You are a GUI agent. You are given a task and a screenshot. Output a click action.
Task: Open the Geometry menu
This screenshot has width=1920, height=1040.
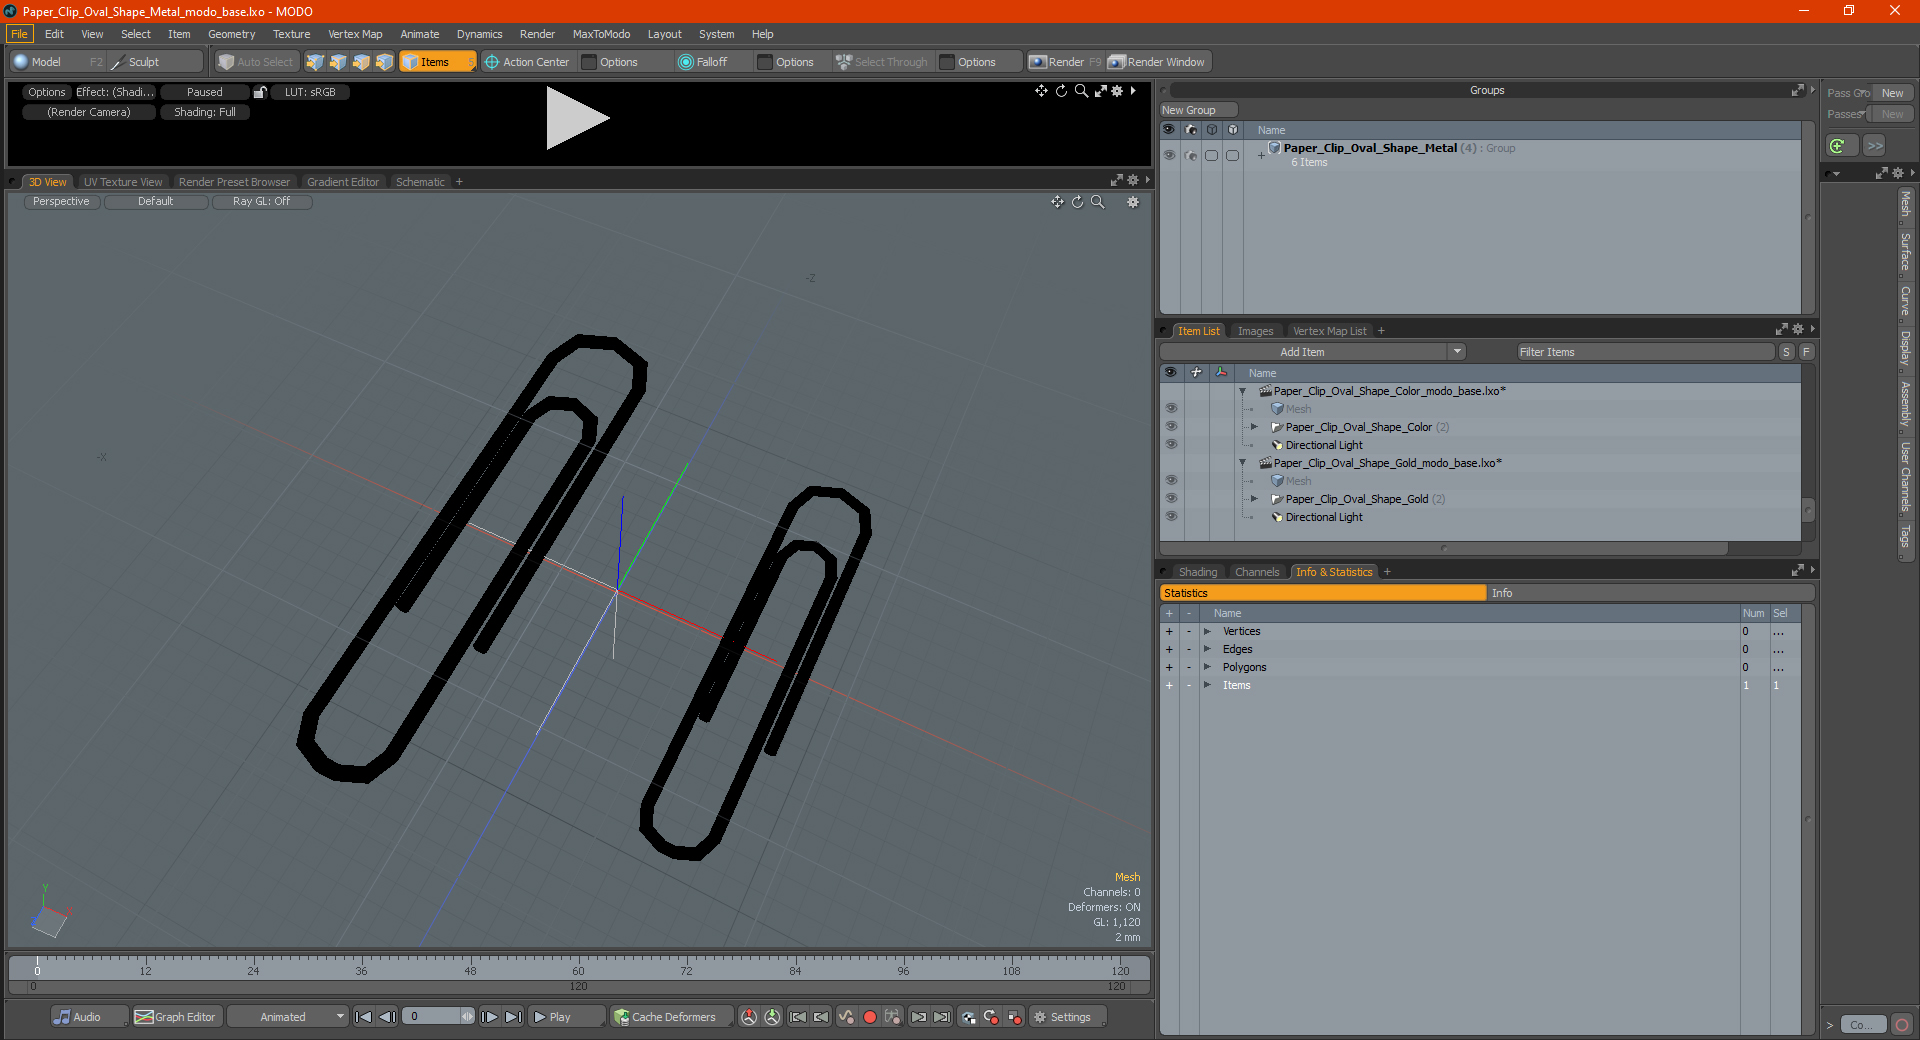[231, 34]
